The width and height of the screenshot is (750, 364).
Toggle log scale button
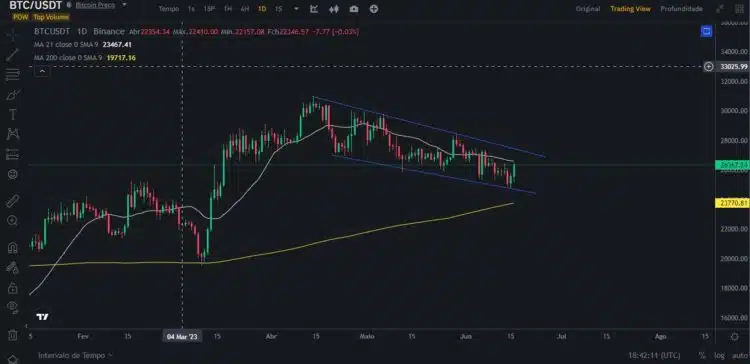coord(718,355)
